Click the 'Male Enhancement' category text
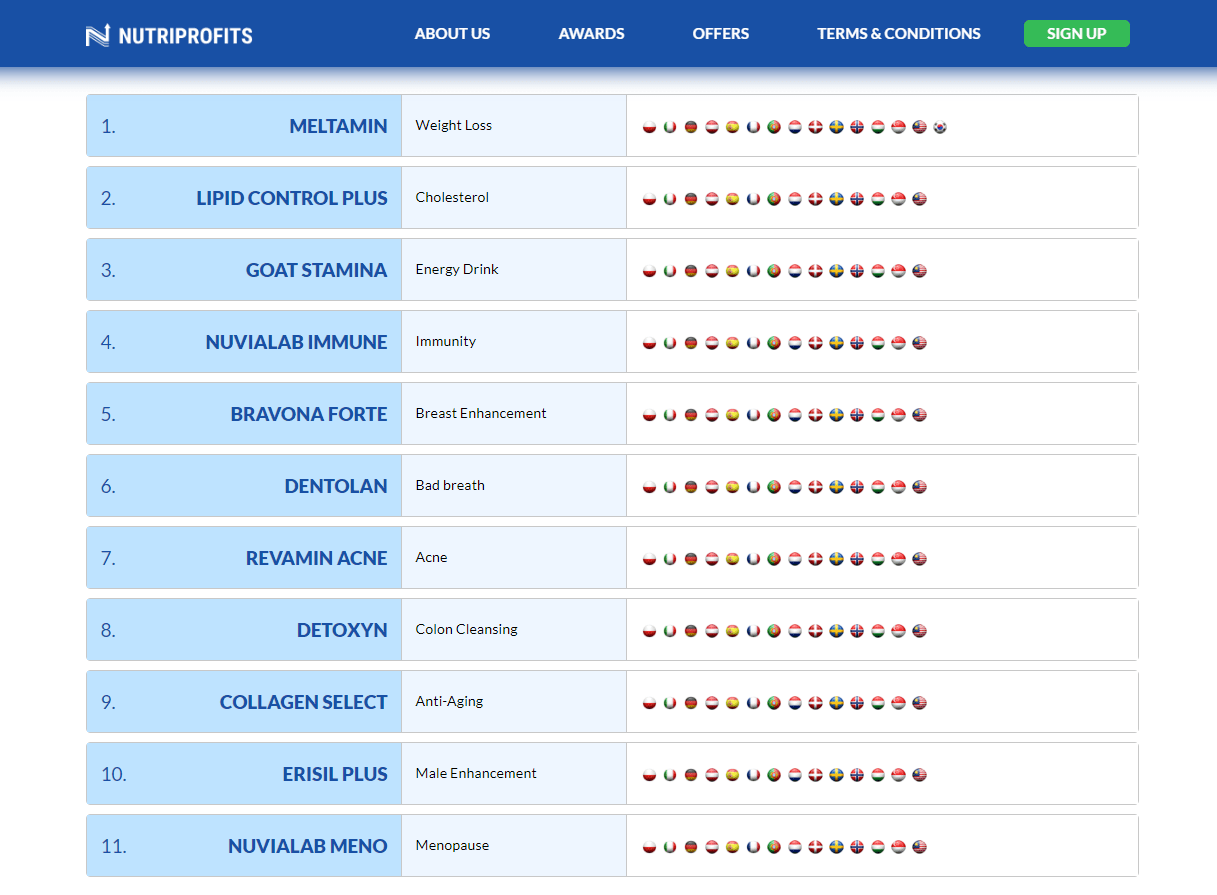 476,774
